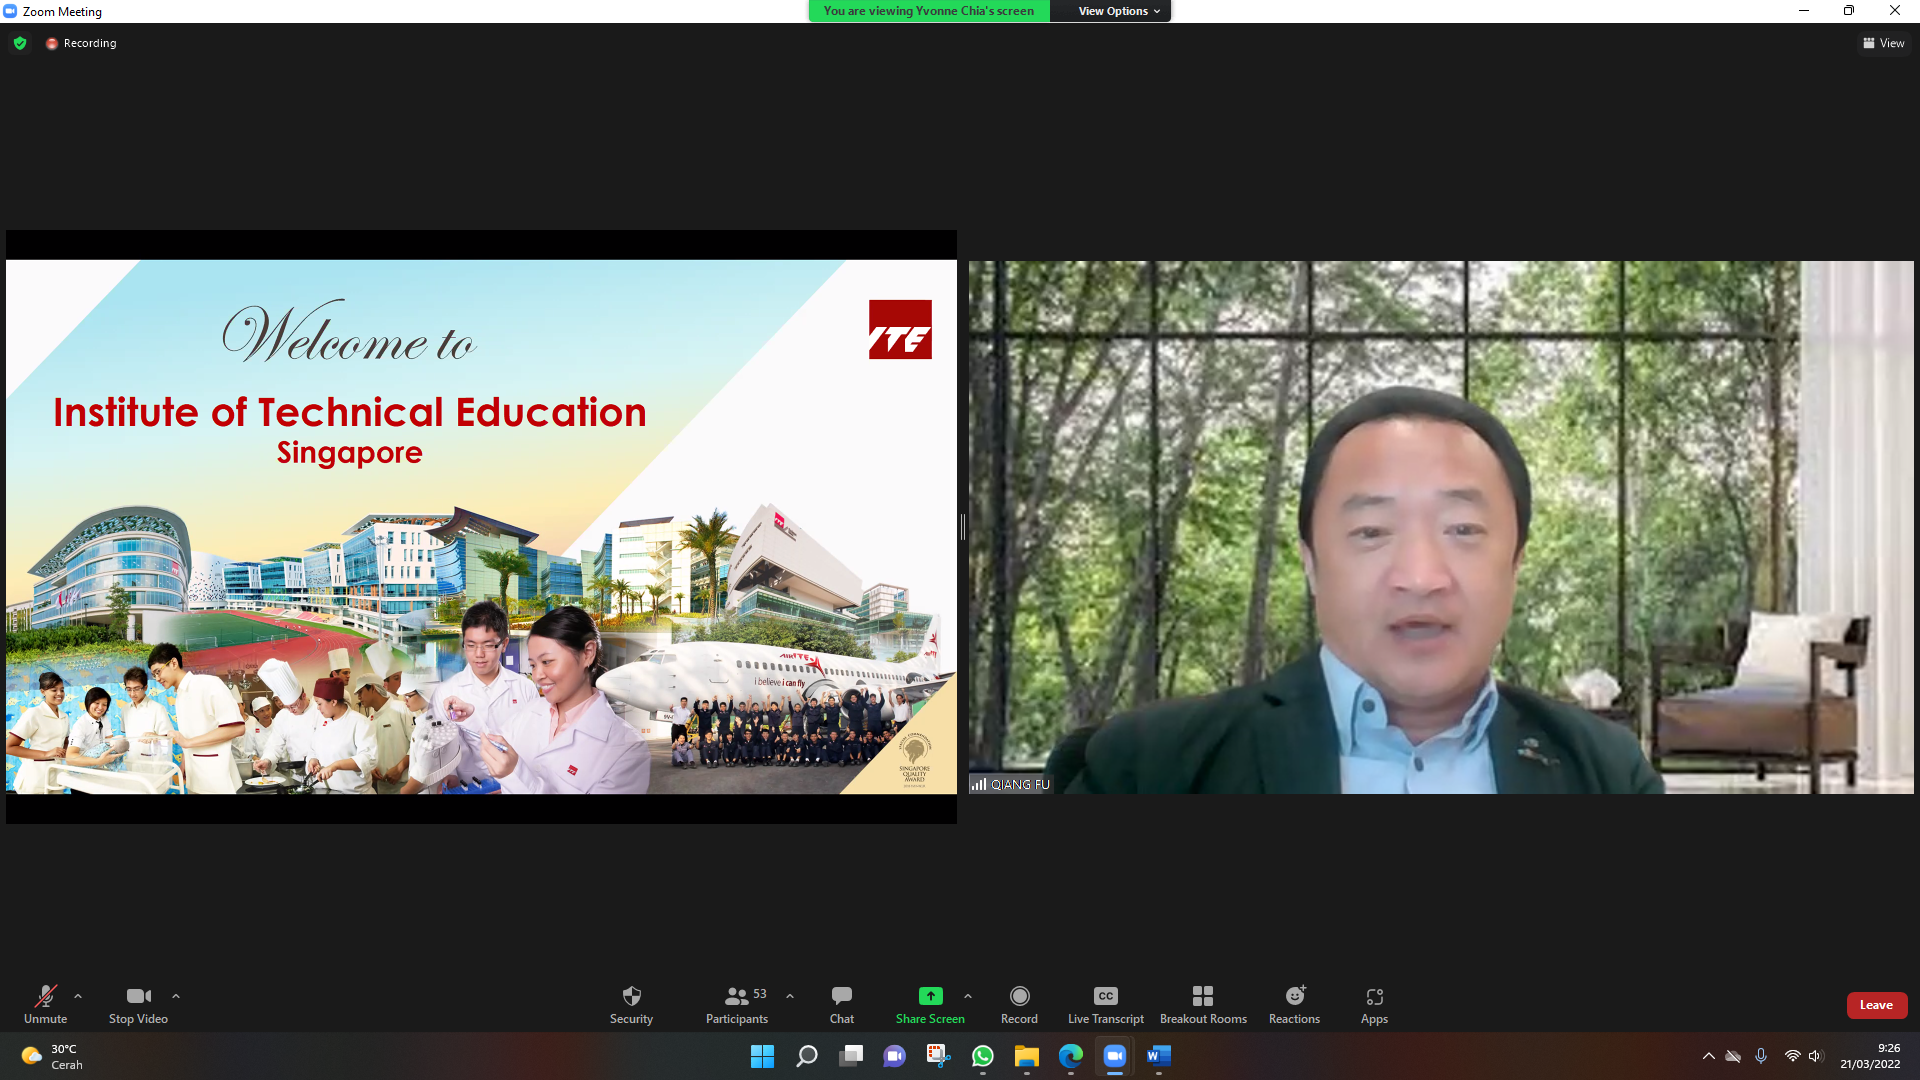Click the green Share Screen icon

coord(930,996)
